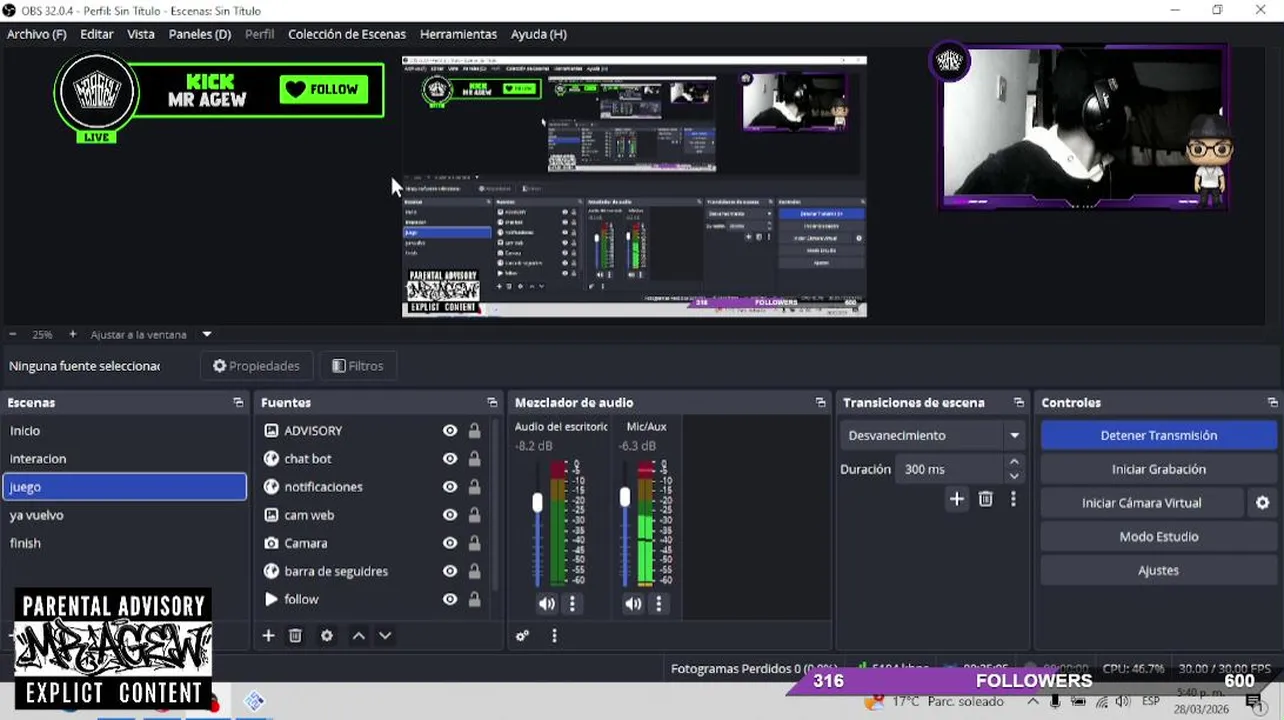Decrease Duración with down stepper arrow

(x=1014, y=476)
